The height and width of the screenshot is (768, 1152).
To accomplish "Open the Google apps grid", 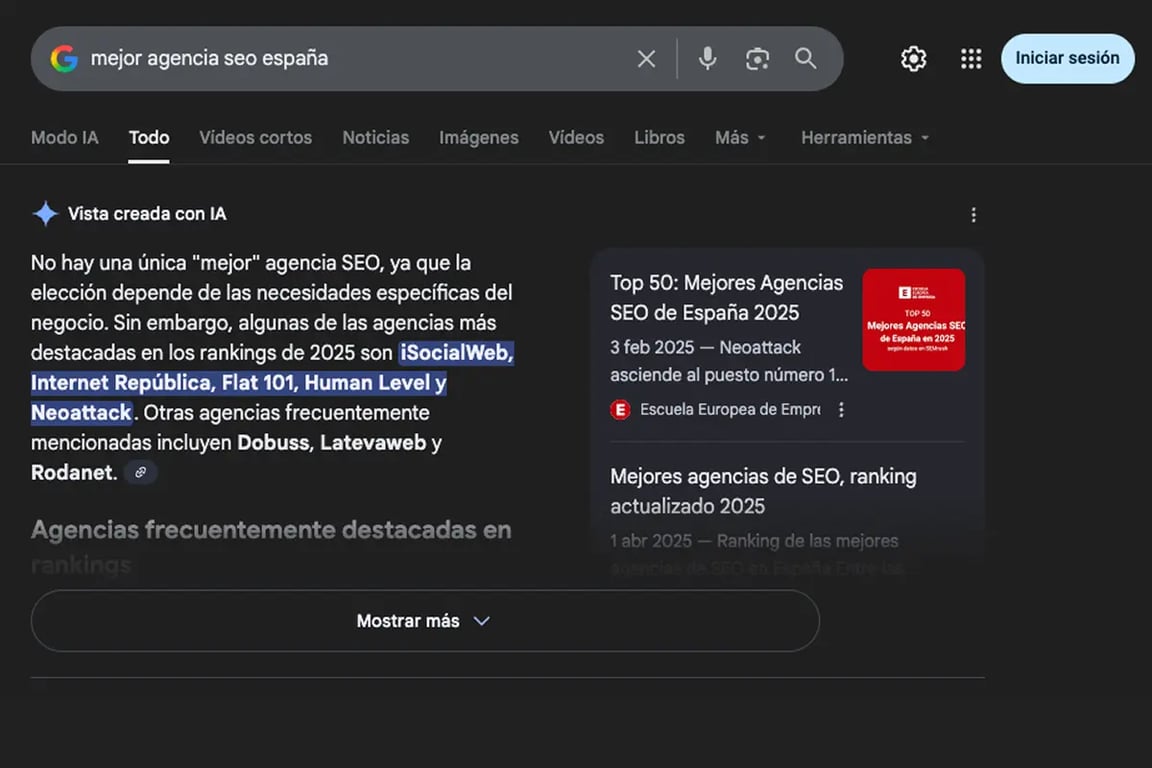I will point(970,58).
